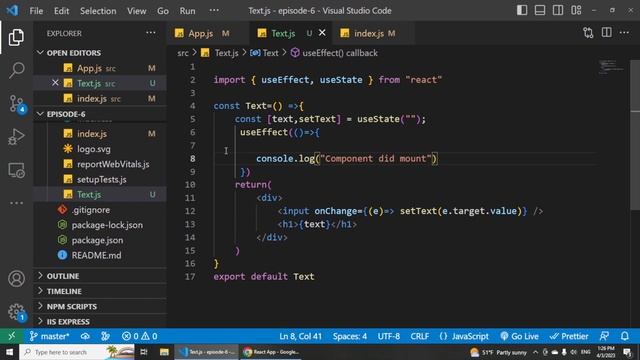Click Windows taskbar search box
This screenshot has width=640, height=360.
[77, 352]
